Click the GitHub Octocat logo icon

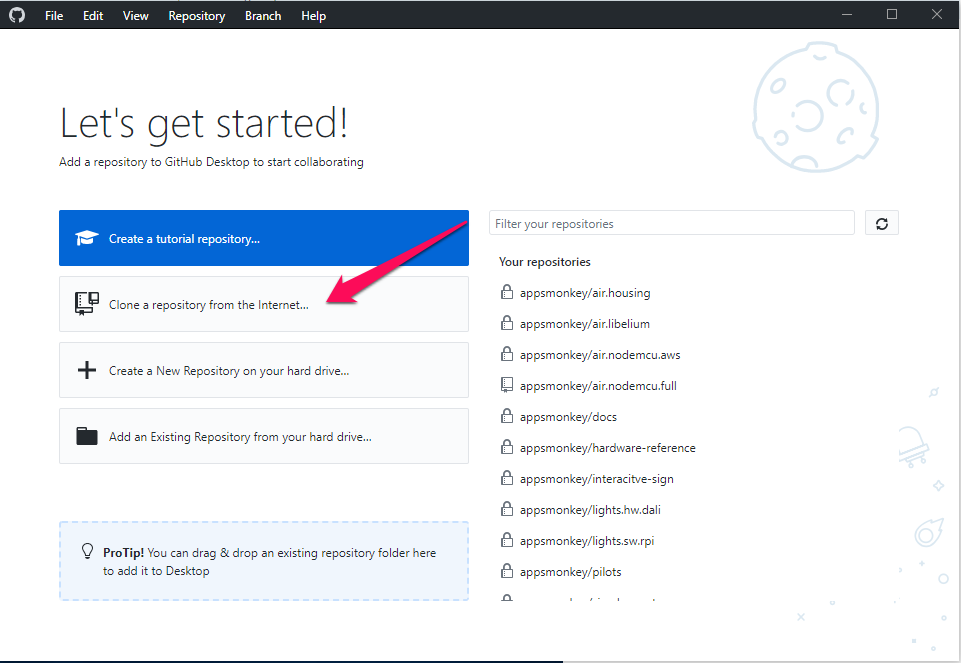(17, 15)
